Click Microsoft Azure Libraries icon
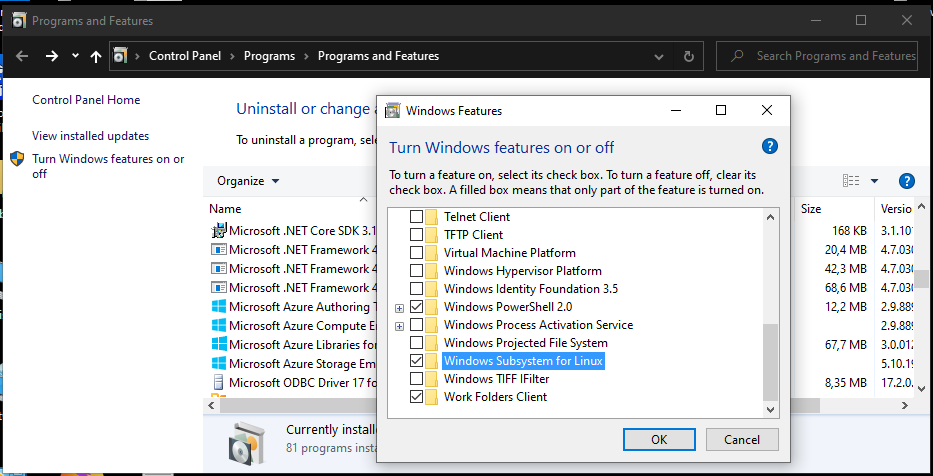The width and height of the screenshot is (933, 476). coord(220,345)
